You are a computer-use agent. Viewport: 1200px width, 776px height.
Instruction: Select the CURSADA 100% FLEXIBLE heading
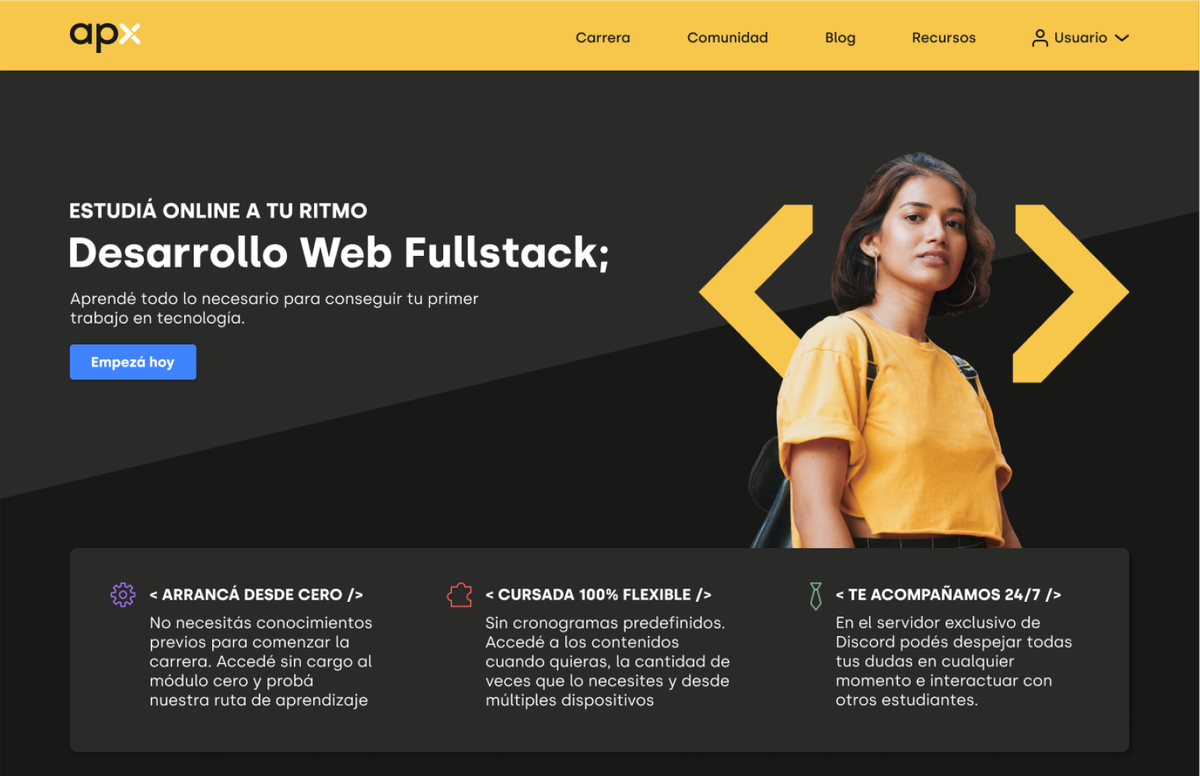point(598,595)
